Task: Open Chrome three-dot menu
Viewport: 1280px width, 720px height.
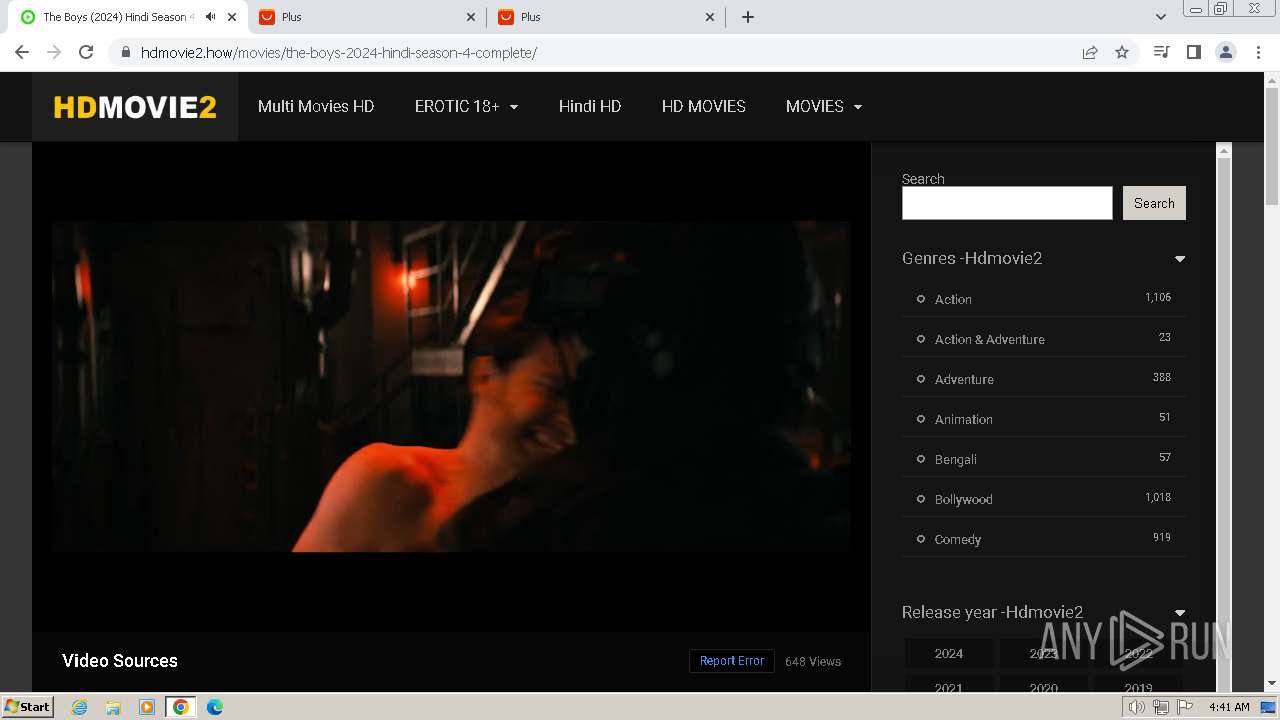Action: point(1258,52)
